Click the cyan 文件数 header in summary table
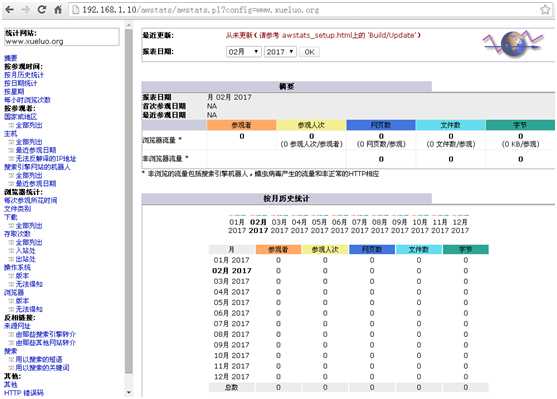Image resolution: width=557 pixels, height=399 pixels. click(450, 125)
